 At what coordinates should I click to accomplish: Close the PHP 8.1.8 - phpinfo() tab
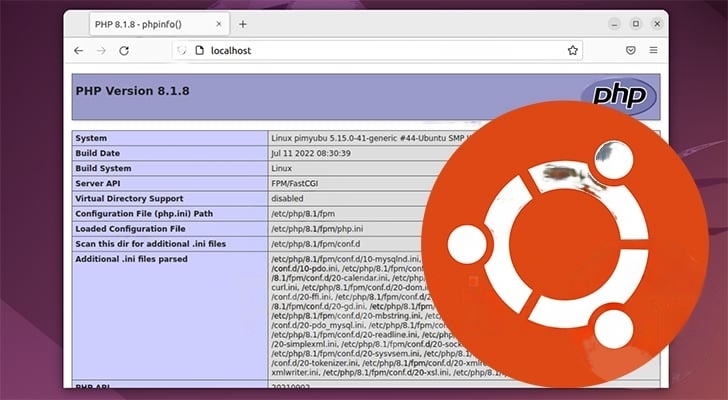click(x=219, y=24)
